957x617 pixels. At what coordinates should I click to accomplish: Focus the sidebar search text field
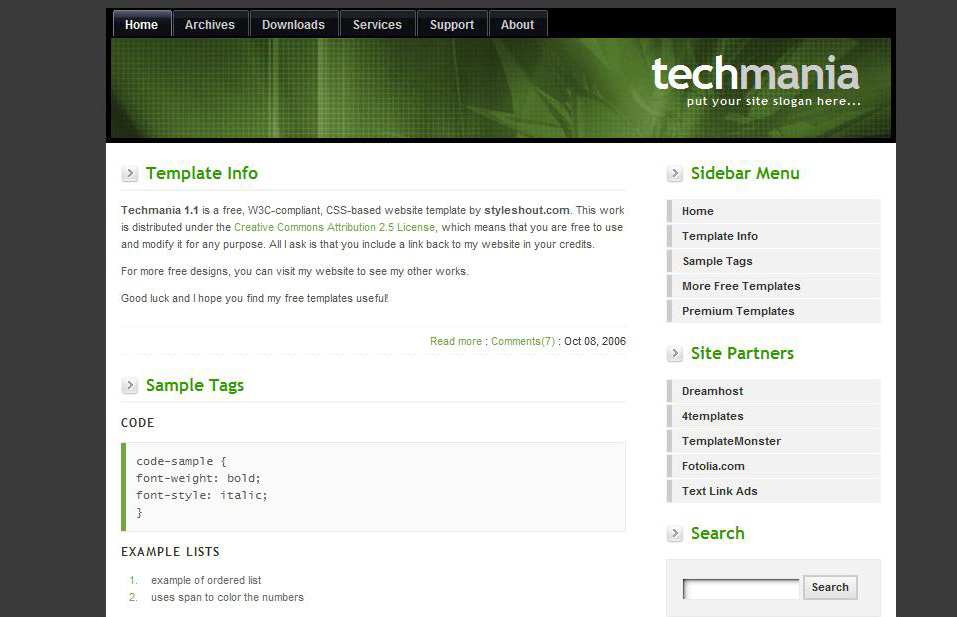[x=741, y=588]
